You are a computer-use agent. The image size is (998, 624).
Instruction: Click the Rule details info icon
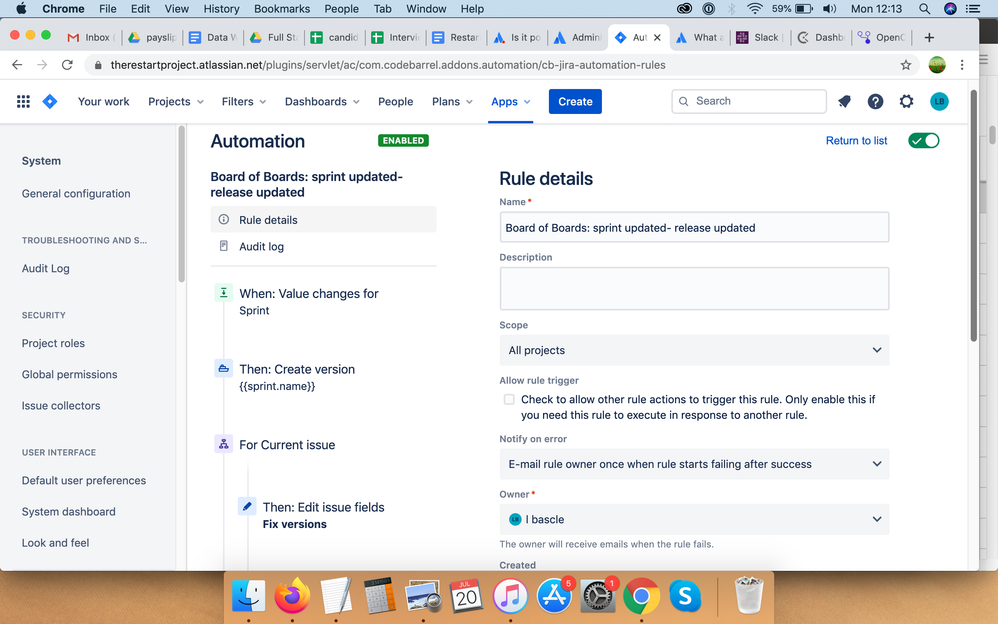223,220
